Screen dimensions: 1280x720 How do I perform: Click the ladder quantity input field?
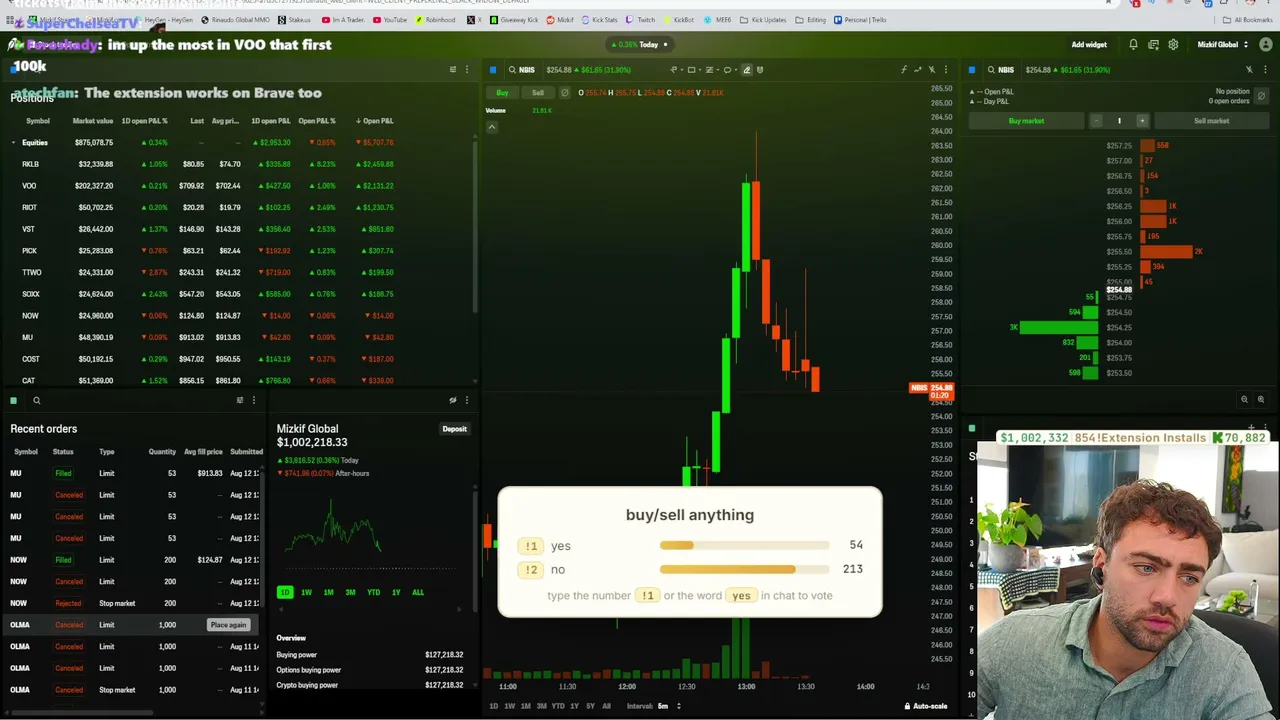pos(1119,121)
